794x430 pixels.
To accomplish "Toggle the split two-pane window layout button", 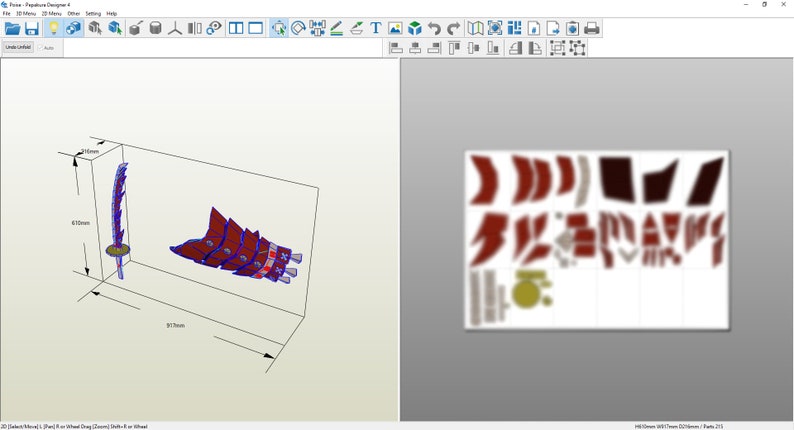I will [x=236, y=28].
